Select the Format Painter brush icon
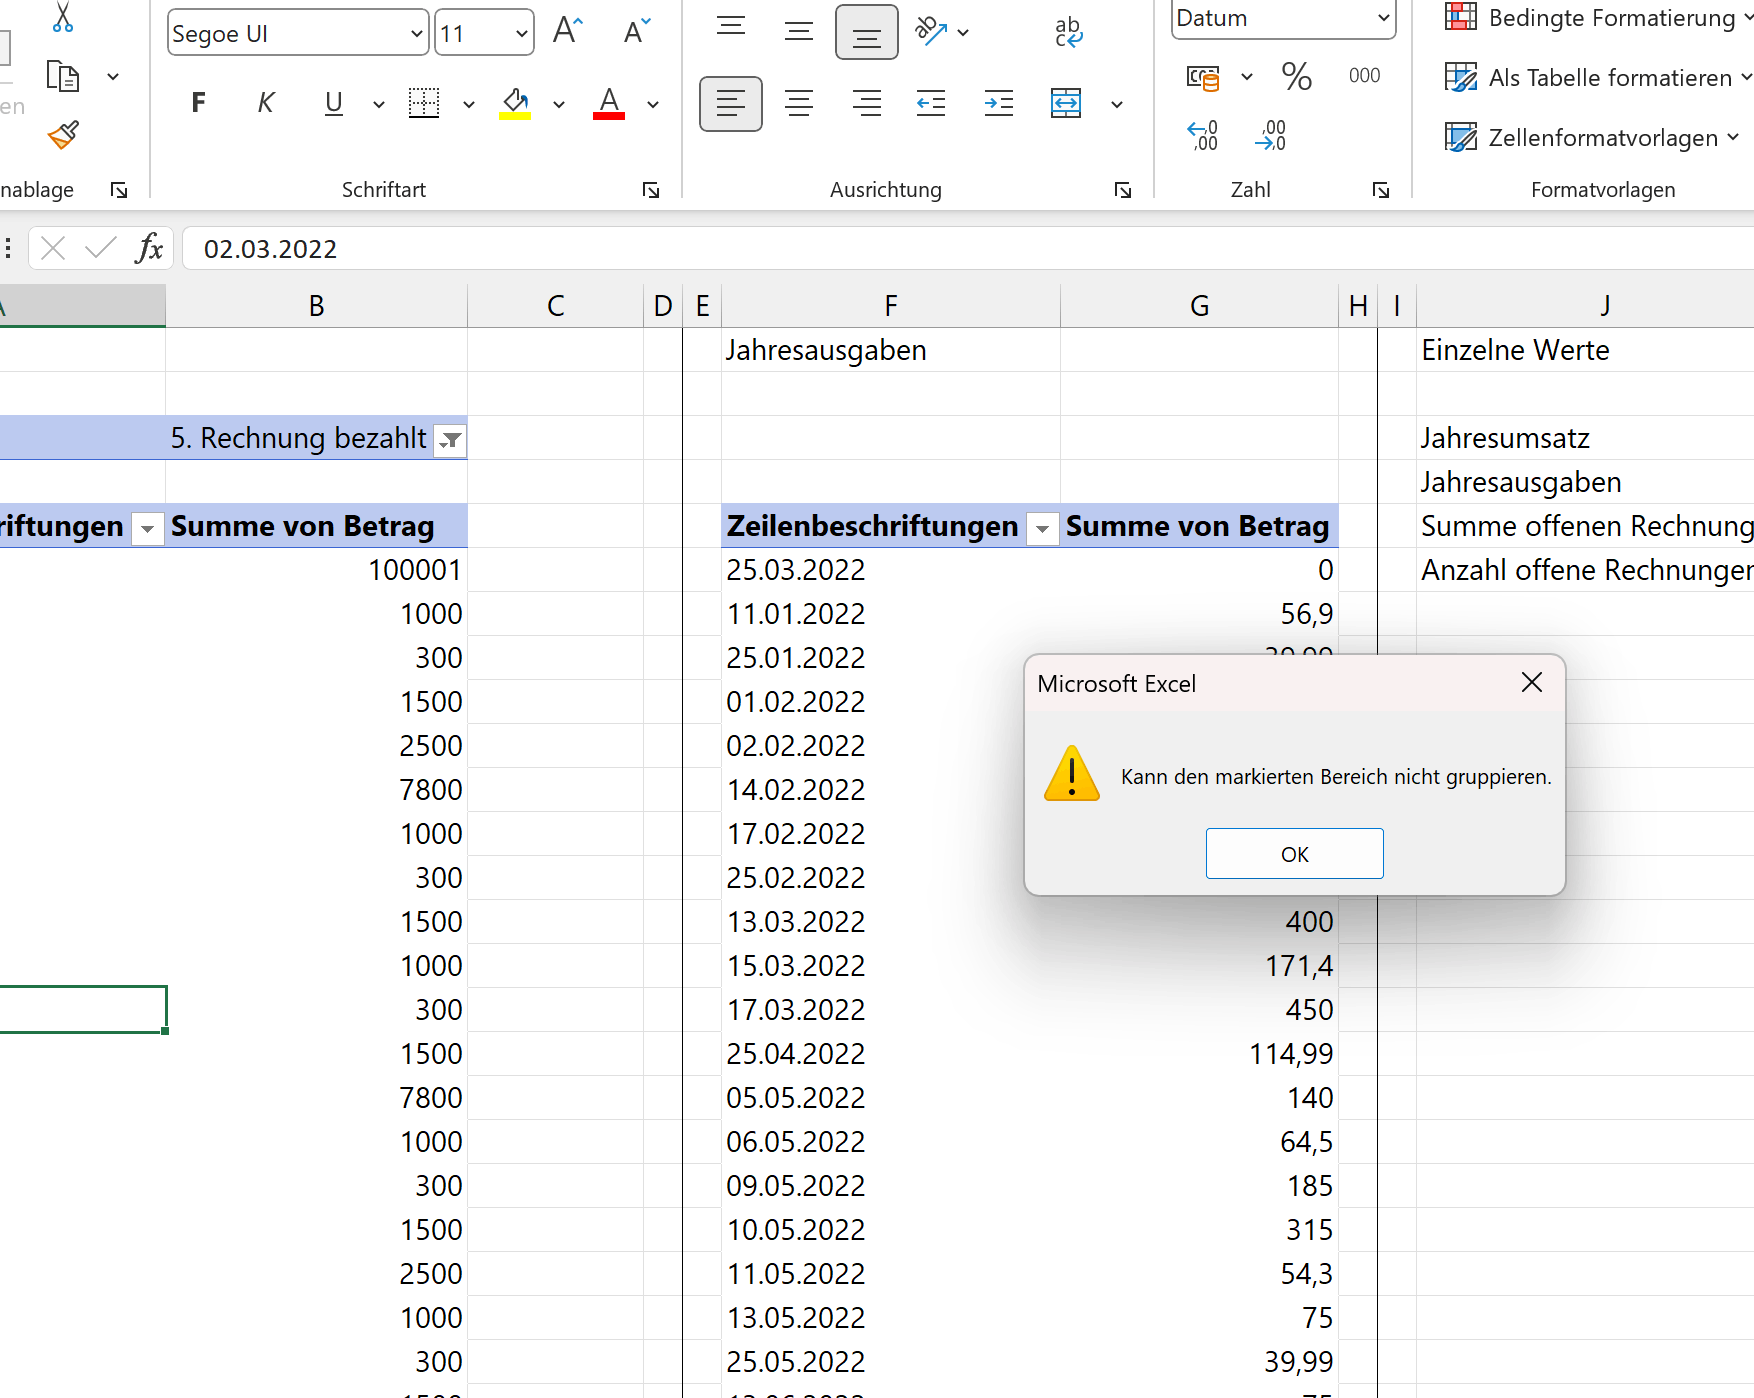Image resolution: width=1754 pixels, height=1398 pixels. coord(63,135)
